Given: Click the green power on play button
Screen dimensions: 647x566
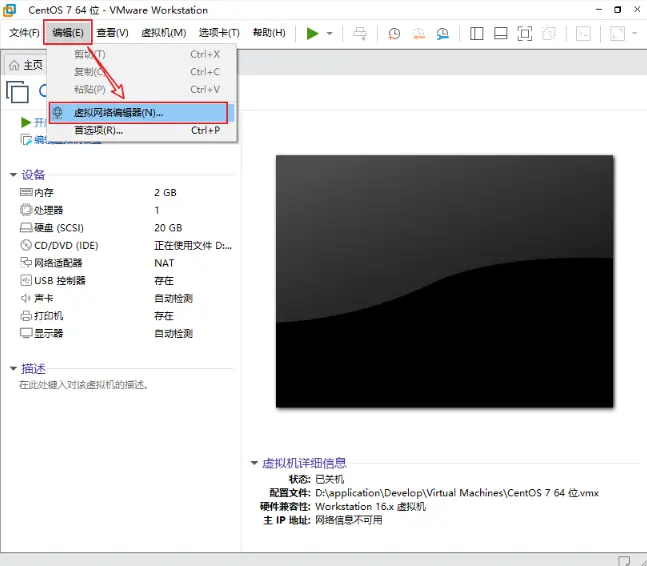Looking at the screenshot, I should (x=313, y=33).
